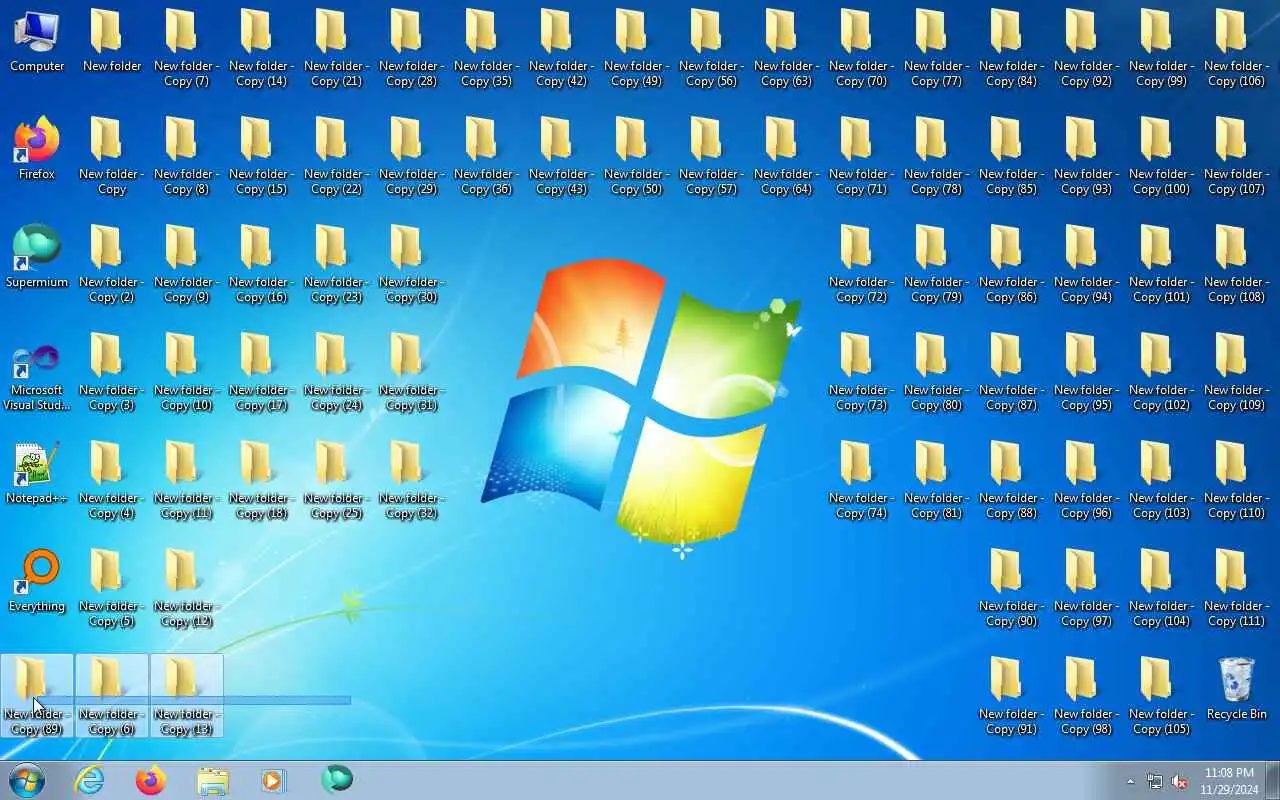Select the folder 'New folder - Copy (57)'
This screenshot has height=800, width=1280.
pyautogui.click(x=712, y=156)
